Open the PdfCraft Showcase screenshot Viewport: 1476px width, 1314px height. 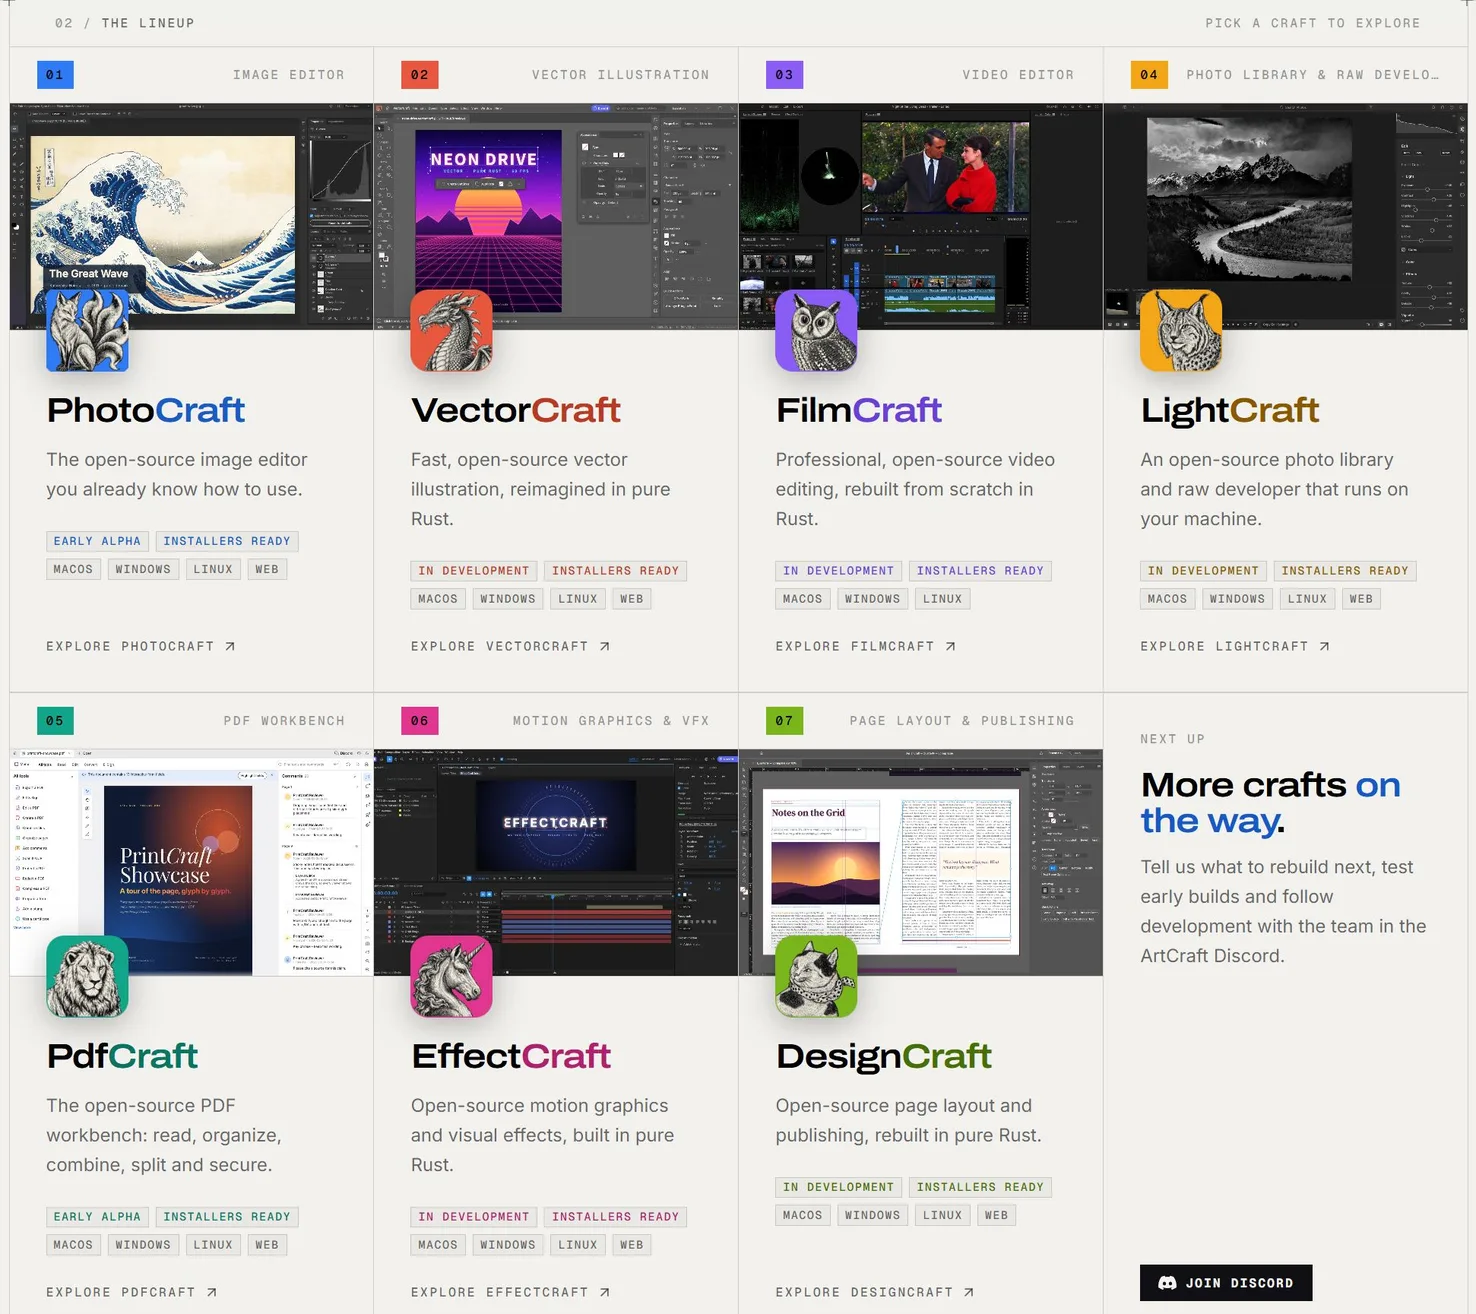191,862
